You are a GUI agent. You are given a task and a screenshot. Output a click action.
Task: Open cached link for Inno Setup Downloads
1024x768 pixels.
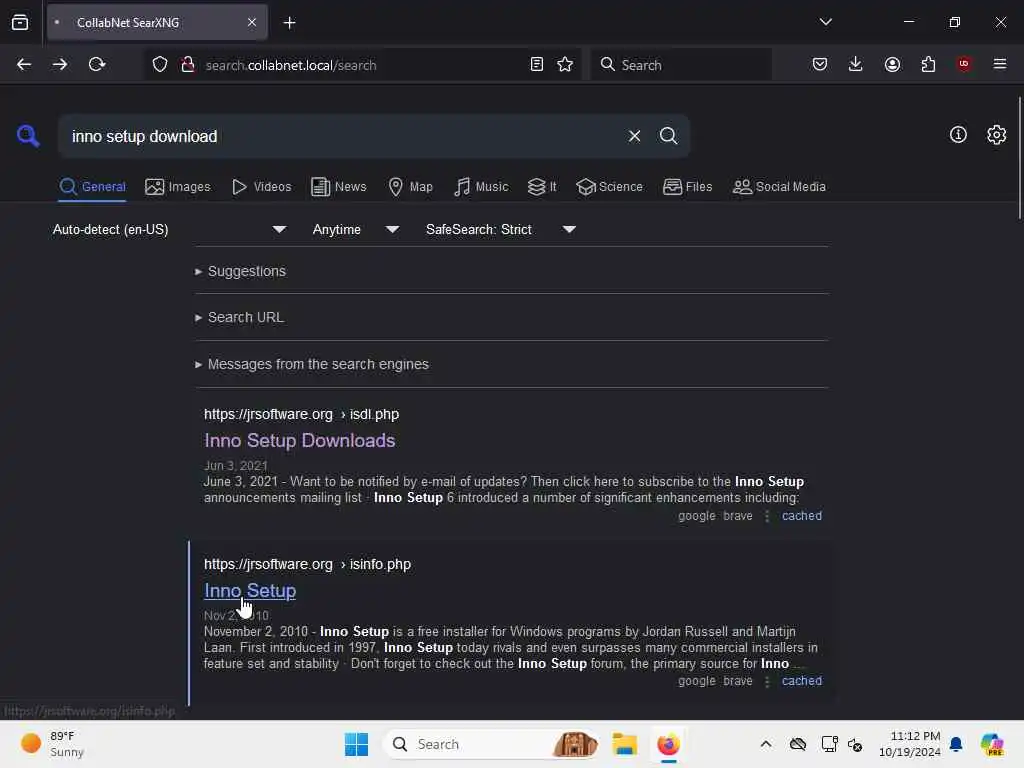pyautogui.click(x=801, y=516)
